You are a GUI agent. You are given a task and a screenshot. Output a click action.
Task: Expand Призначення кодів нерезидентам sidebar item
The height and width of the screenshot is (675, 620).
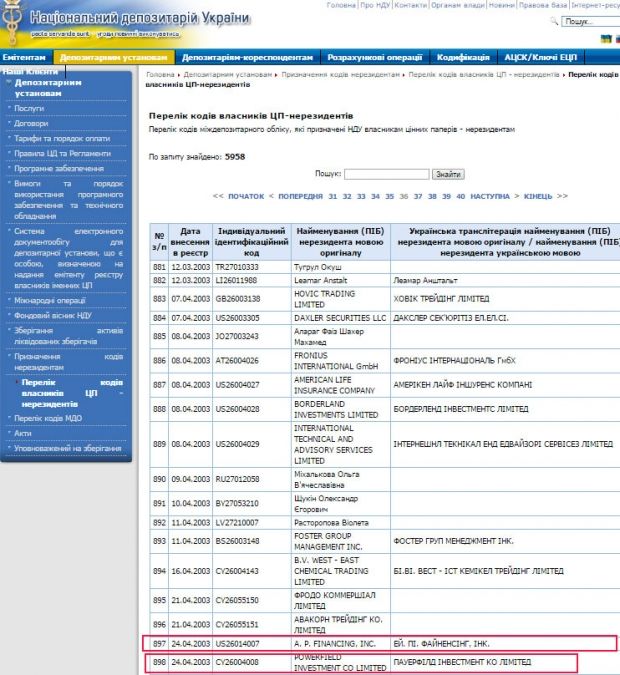(68, 361)
